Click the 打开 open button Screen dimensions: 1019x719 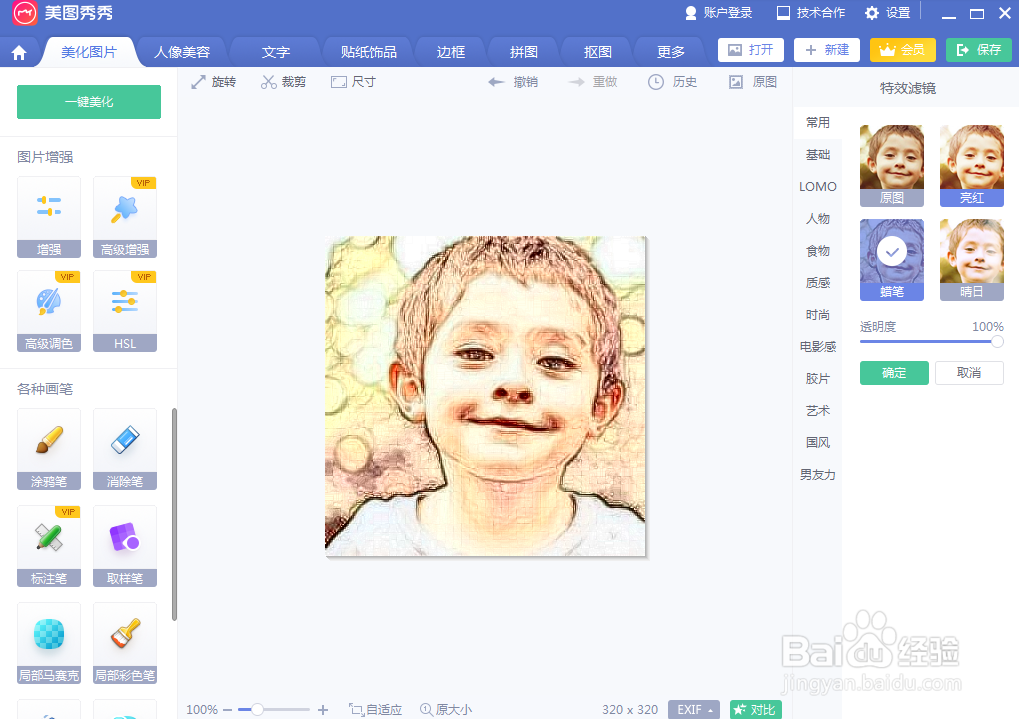pyautogui.click(x=751, y=50)
